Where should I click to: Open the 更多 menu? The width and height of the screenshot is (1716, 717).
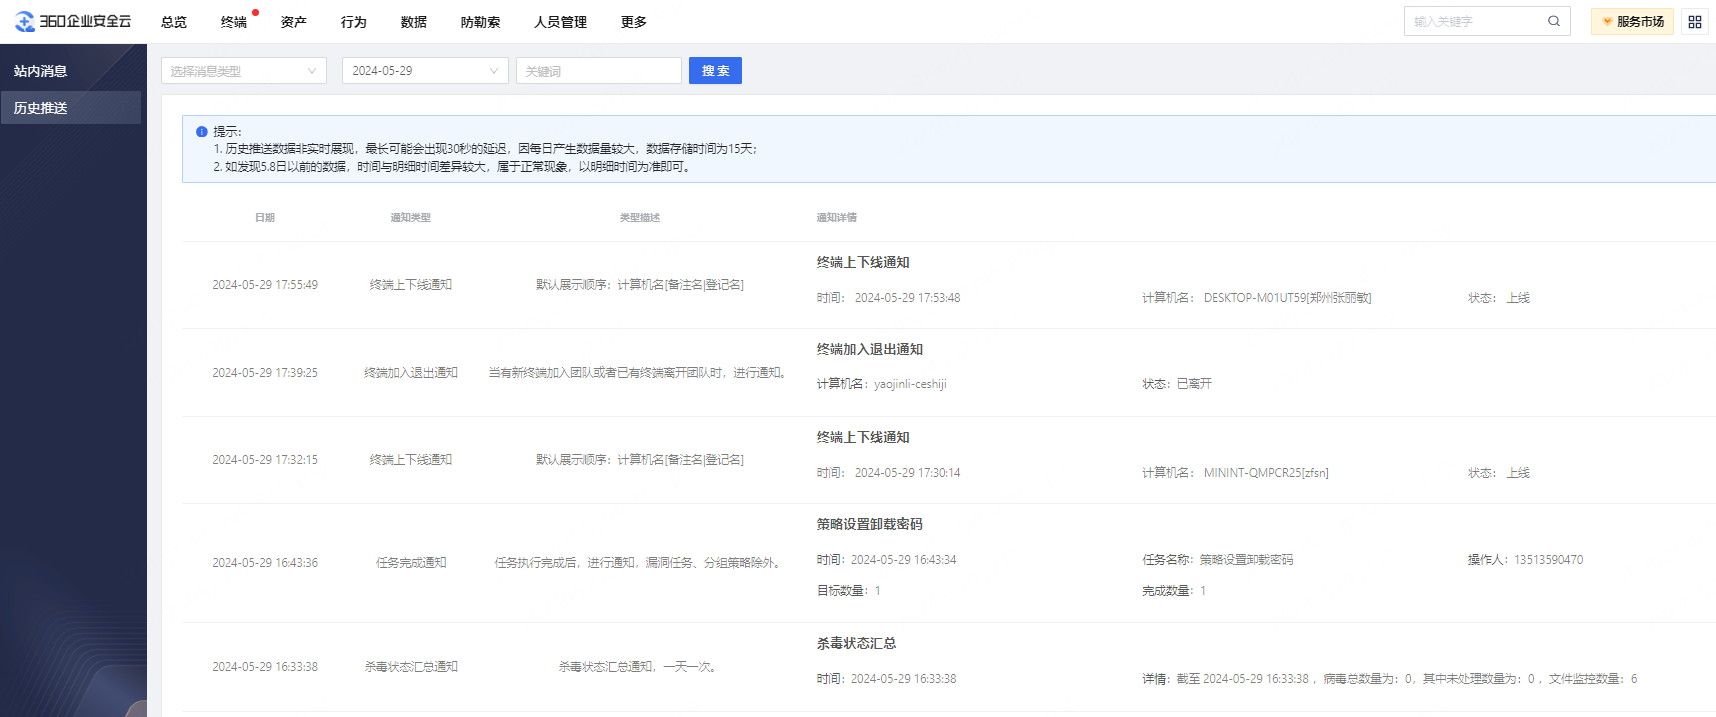[634, 22]
